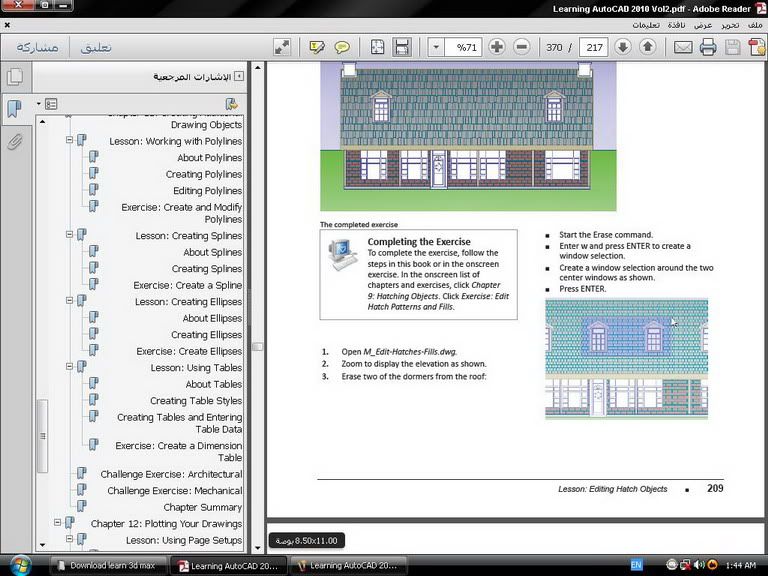Click the volume speaker tray icon
This screenshot has height=576, width=768.
click(699, 565)
